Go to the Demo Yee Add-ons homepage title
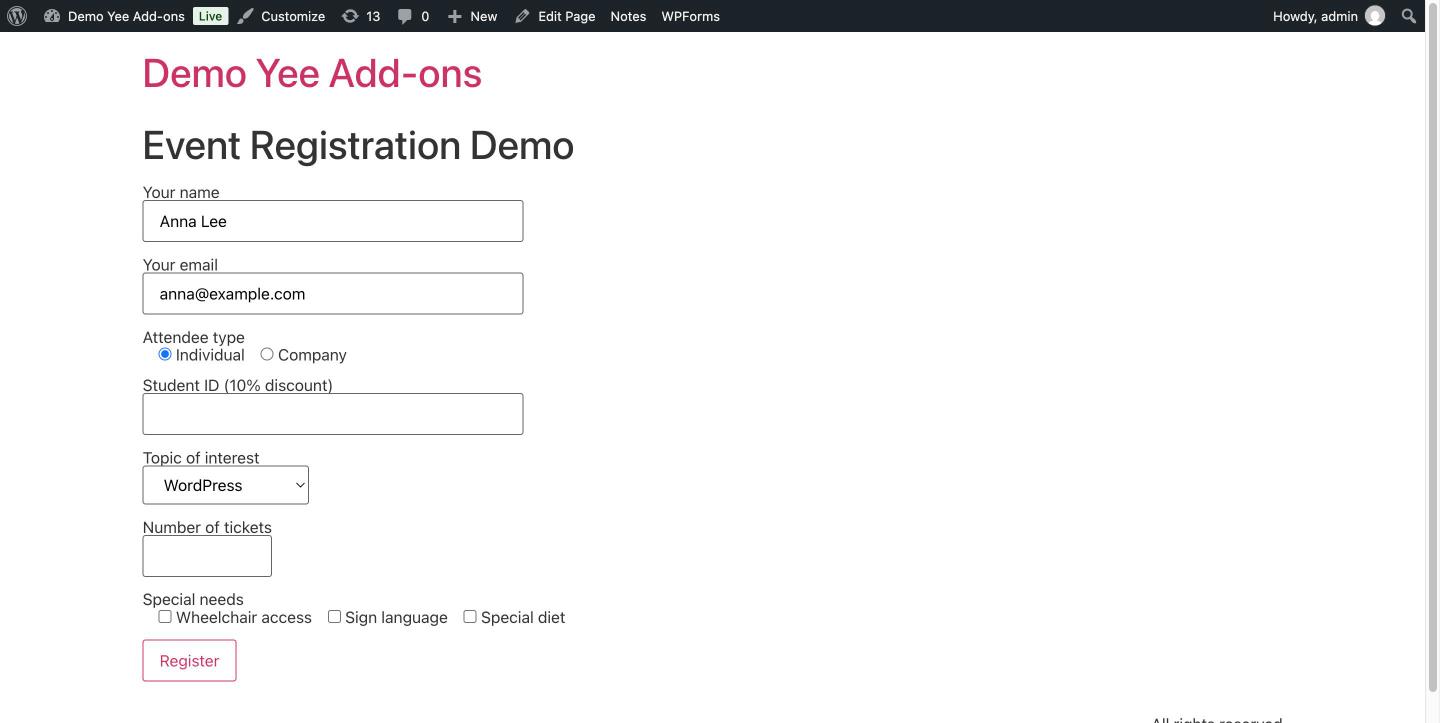 click(x=312, y=73)
